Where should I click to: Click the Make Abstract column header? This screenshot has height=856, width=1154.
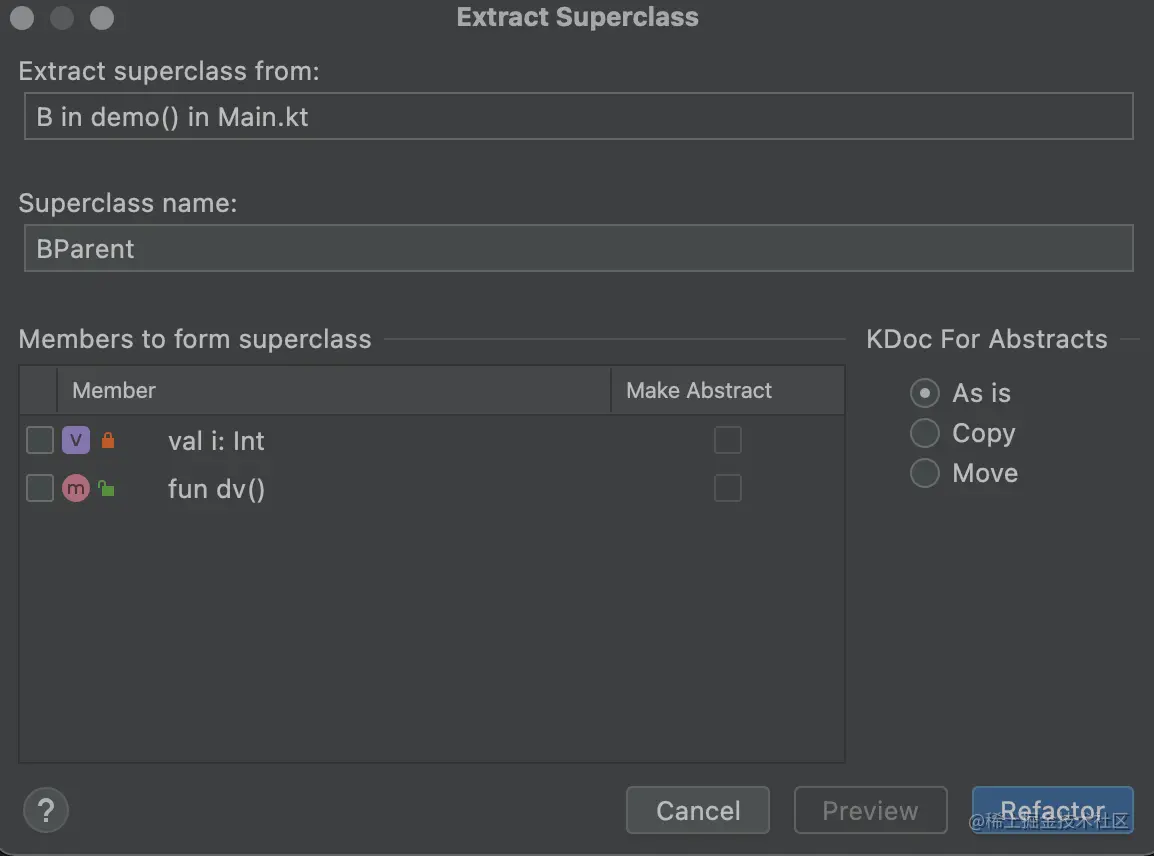click(x=699, y=390)
